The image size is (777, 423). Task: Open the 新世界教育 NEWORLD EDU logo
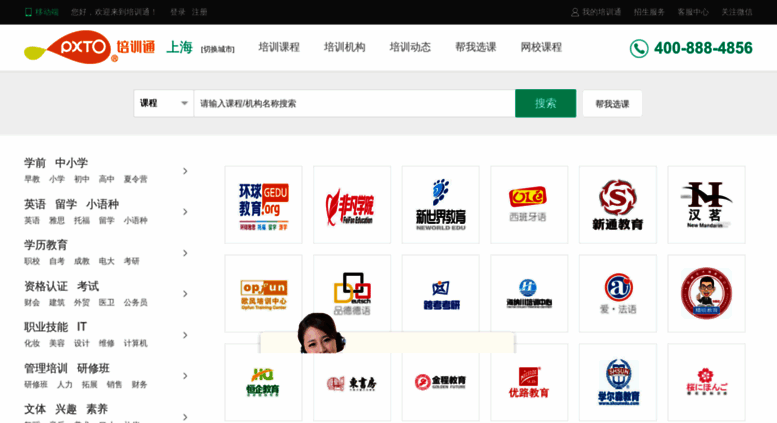coord(441,205)
